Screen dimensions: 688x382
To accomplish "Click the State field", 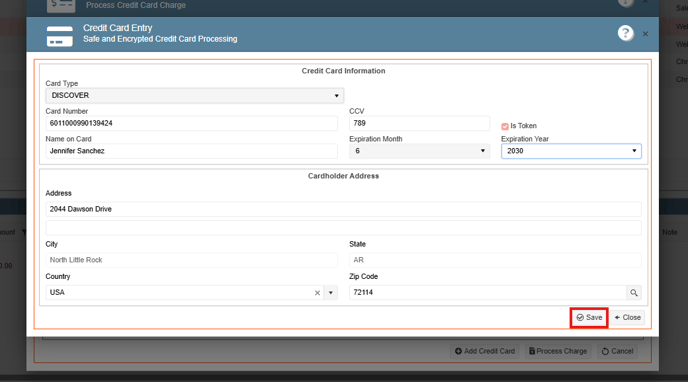I will (x=495, y=260).
